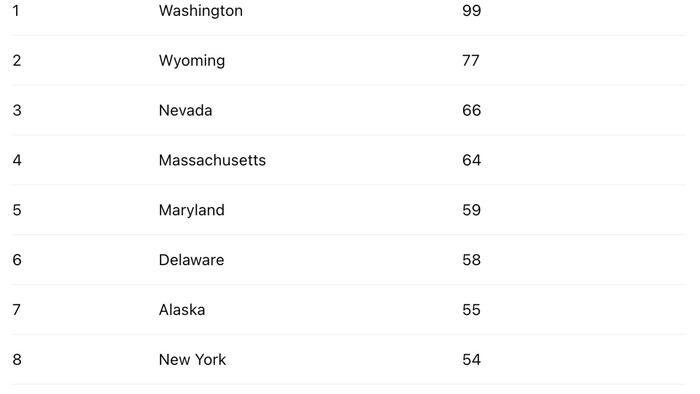Click the Massachusetts entry
Image resolution: width=700 pixels, height=394 pixels.
pos(212,160)
